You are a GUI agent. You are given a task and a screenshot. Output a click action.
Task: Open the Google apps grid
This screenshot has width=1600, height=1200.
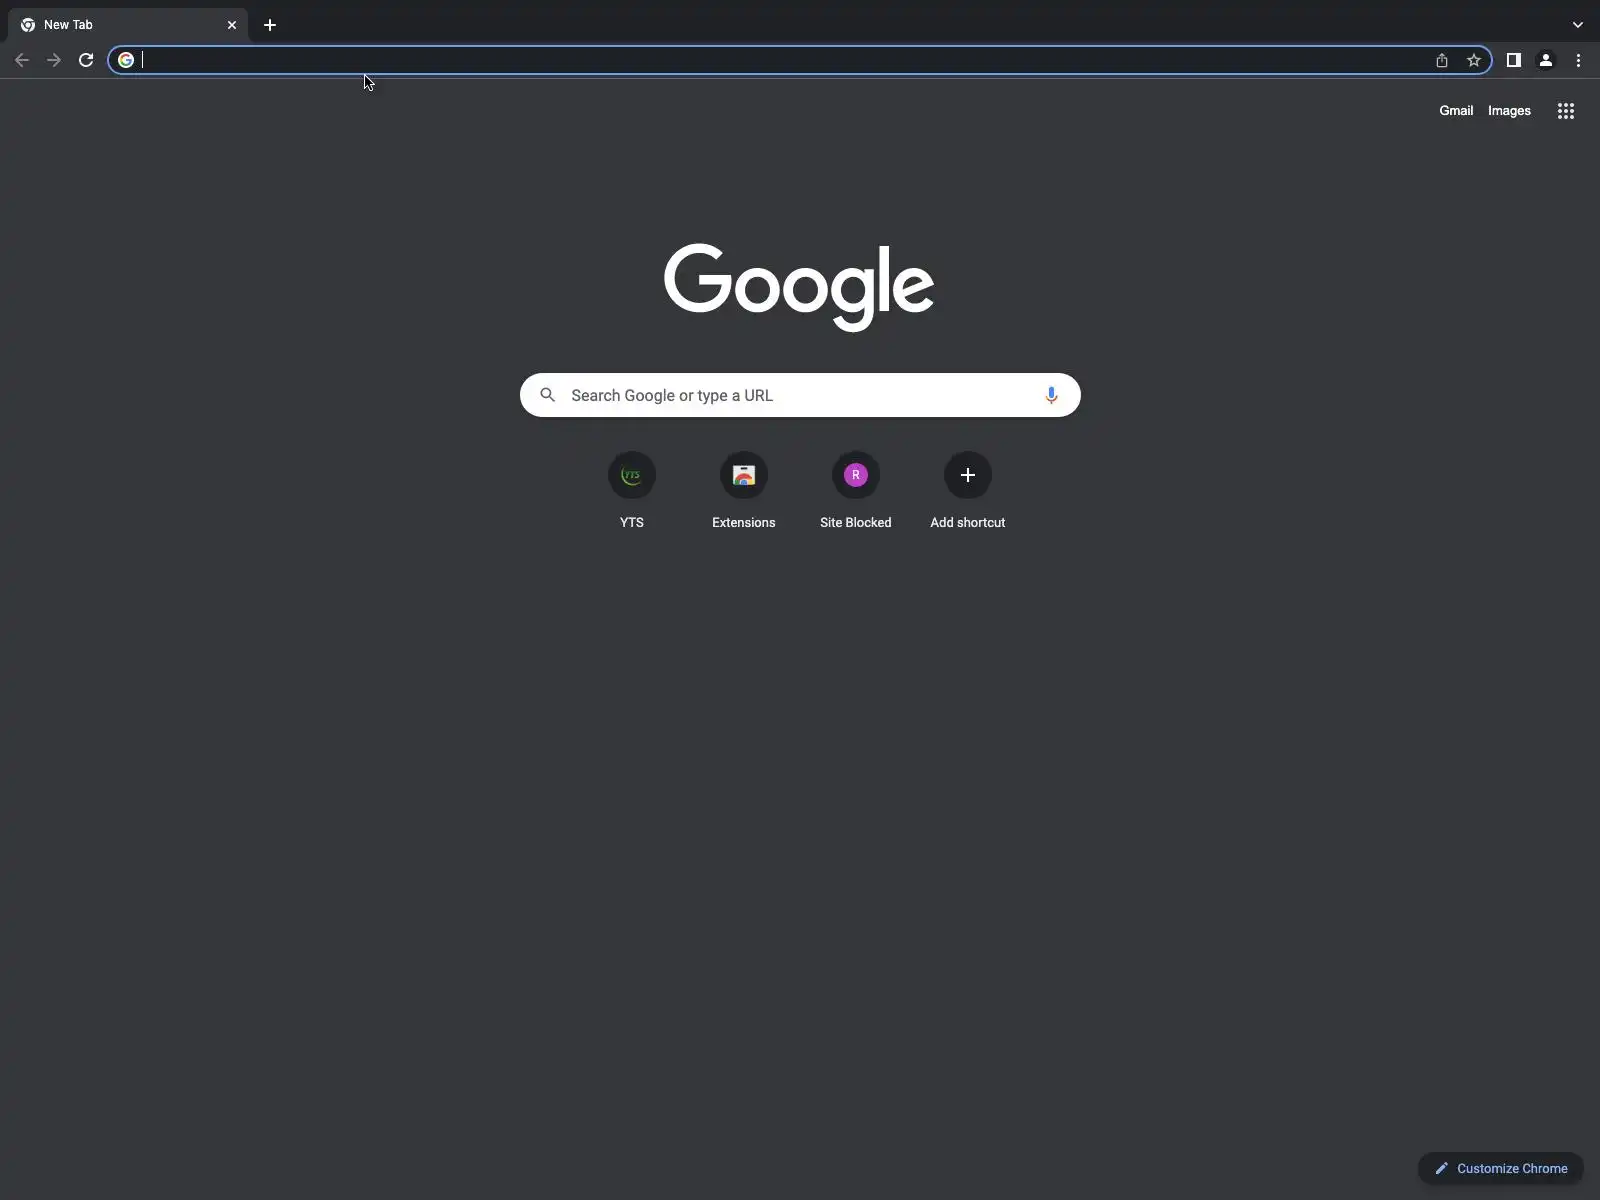coord(1566,111)
